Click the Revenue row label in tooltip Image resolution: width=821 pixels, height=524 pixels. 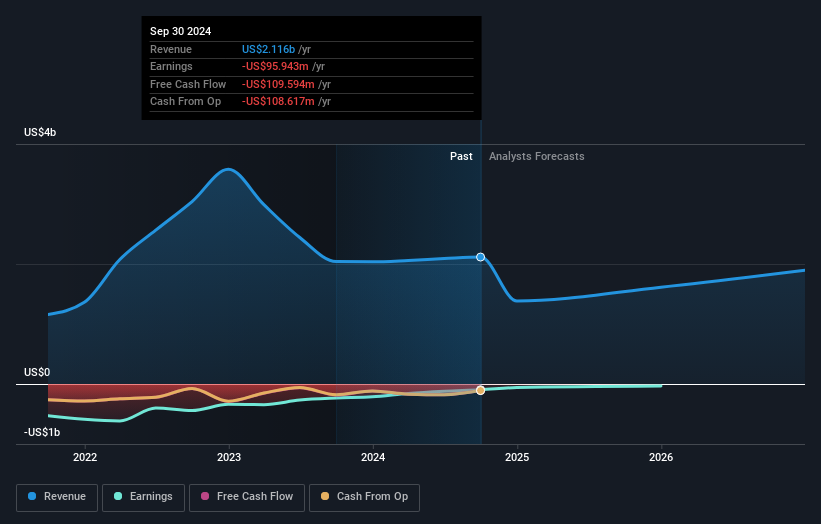171,49
